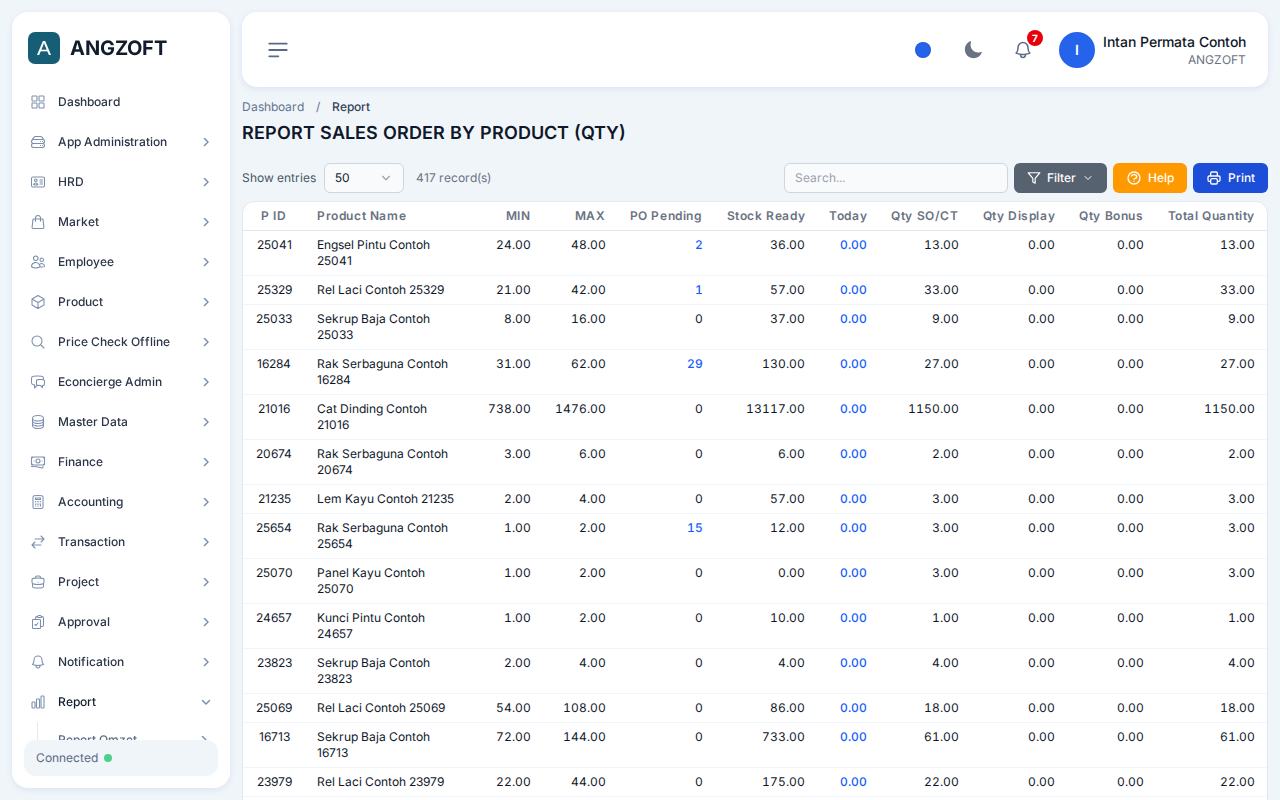Click the Accounting calculator icon

click(38, 502)
